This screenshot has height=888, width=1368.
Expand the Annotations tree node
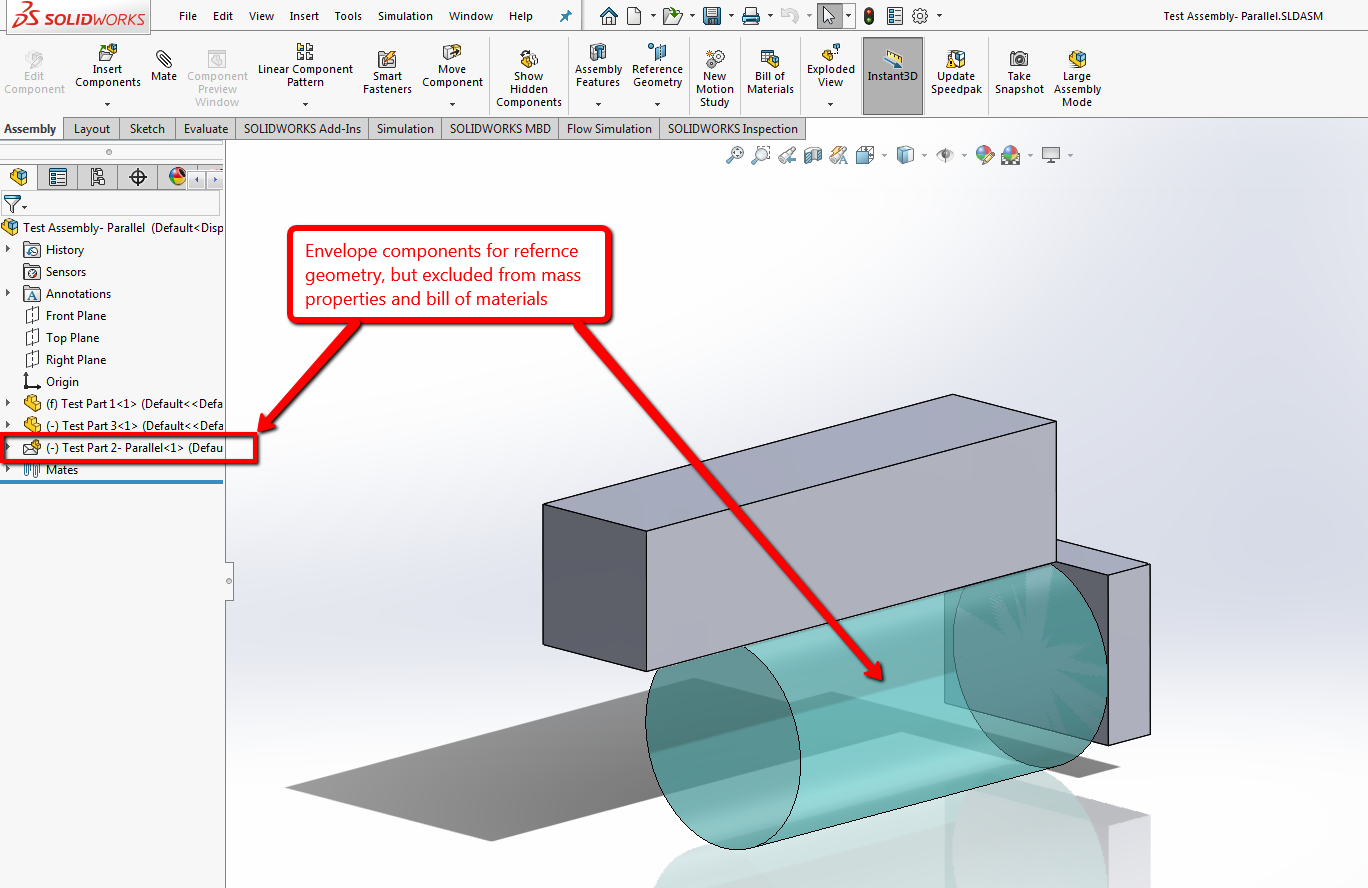point(8,294)
